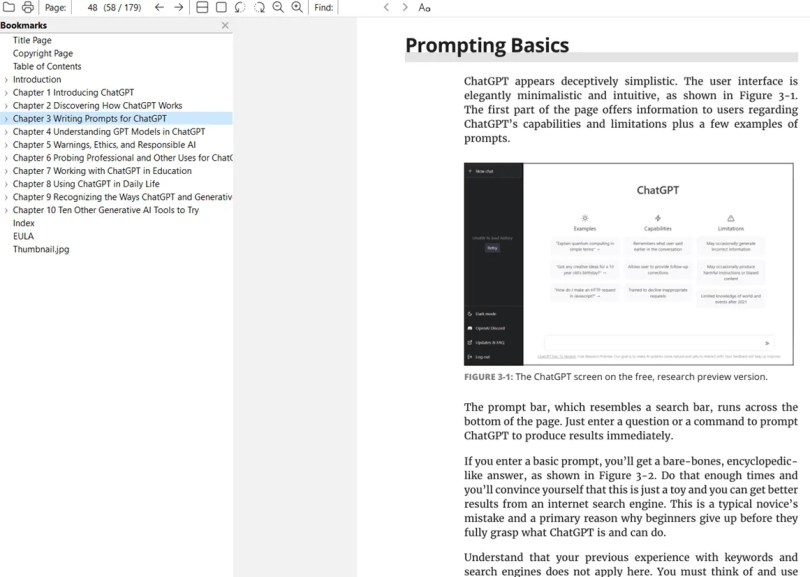Jump to Table of Contents bookmark
810x577 pixels.
click(47, 66)
